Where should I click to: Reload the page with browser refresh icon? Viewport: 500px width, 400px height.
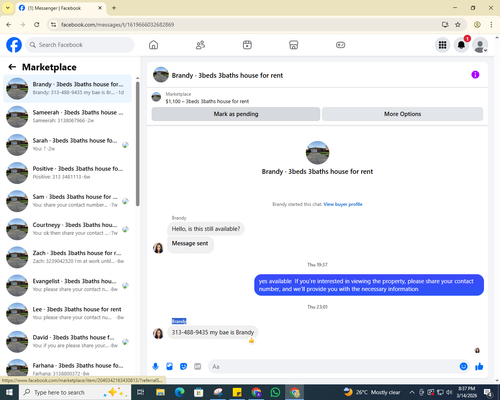coord(37,24)
